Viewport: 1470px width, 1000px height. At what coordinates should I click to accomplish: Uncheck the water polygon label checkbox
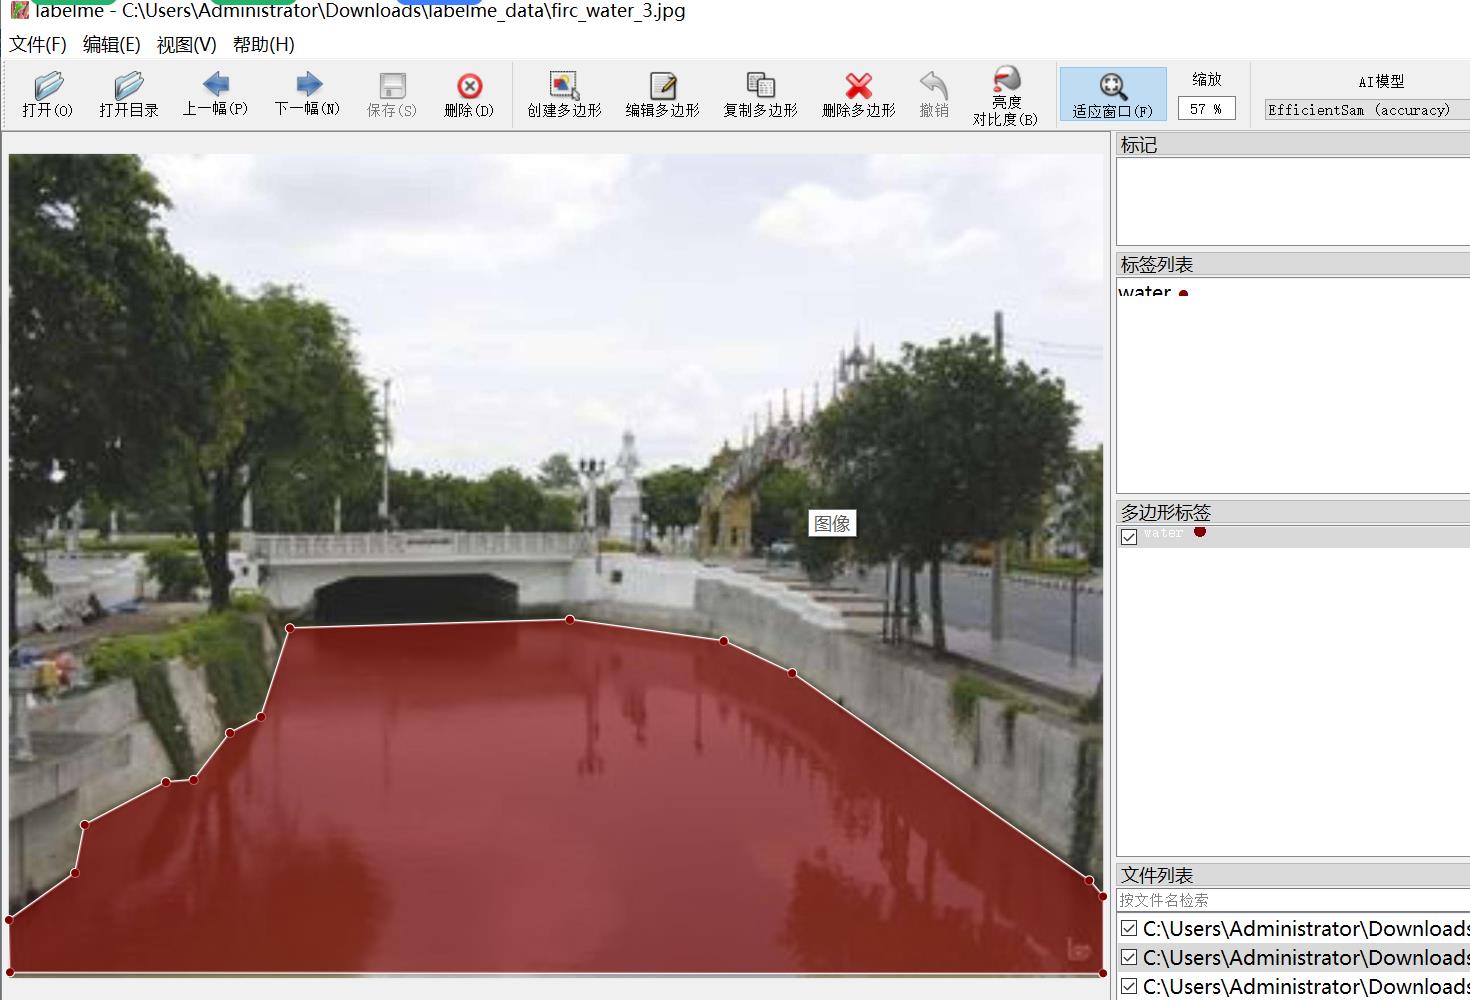click(x=1129, y=537)
